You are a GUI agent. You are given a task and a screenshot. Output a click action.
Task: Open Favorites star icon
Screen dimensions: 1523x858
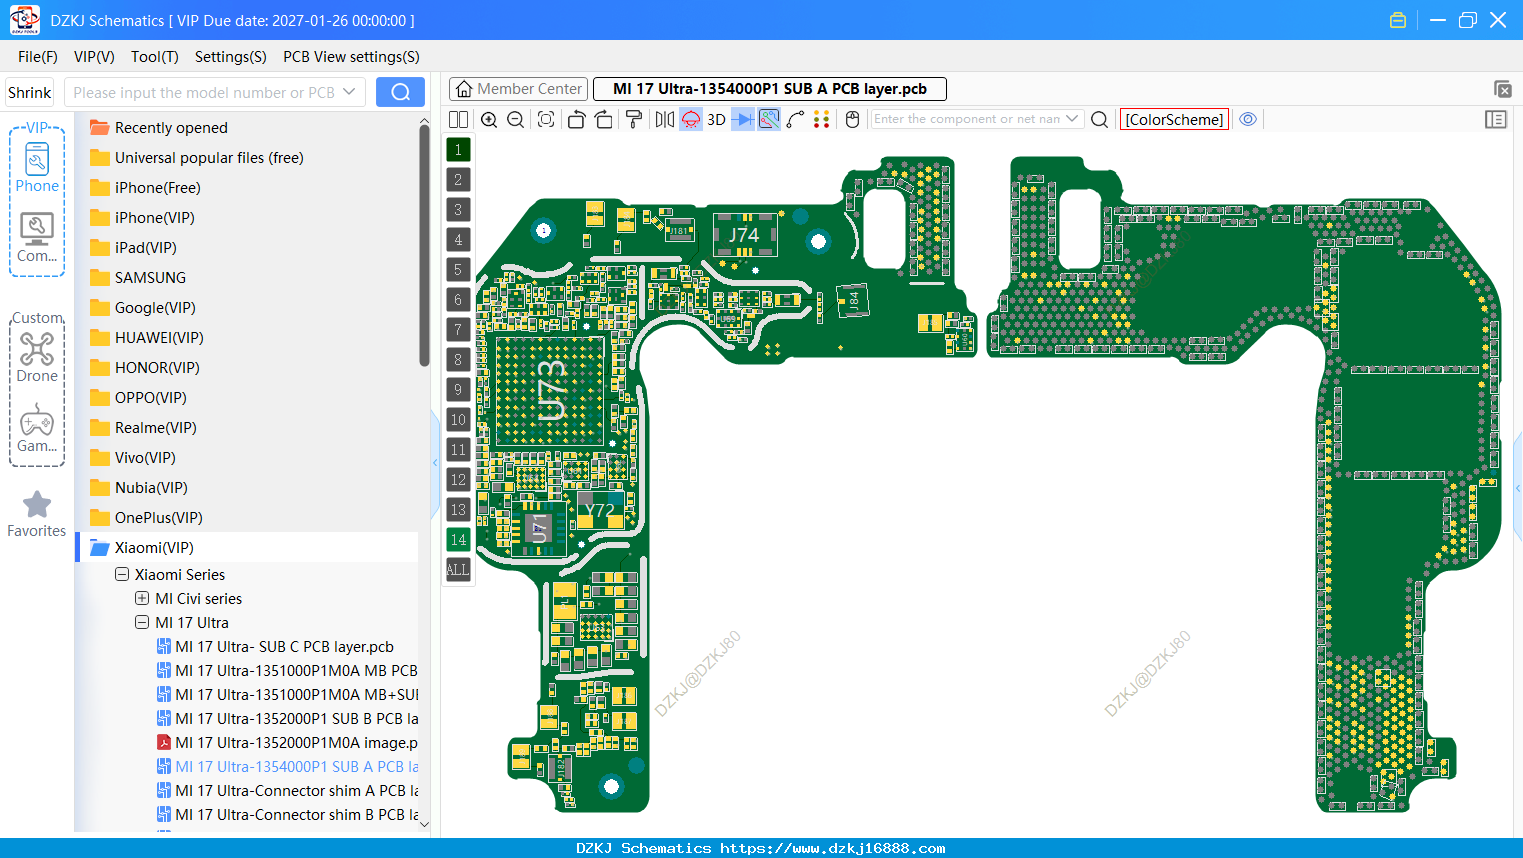coord(37,514)
